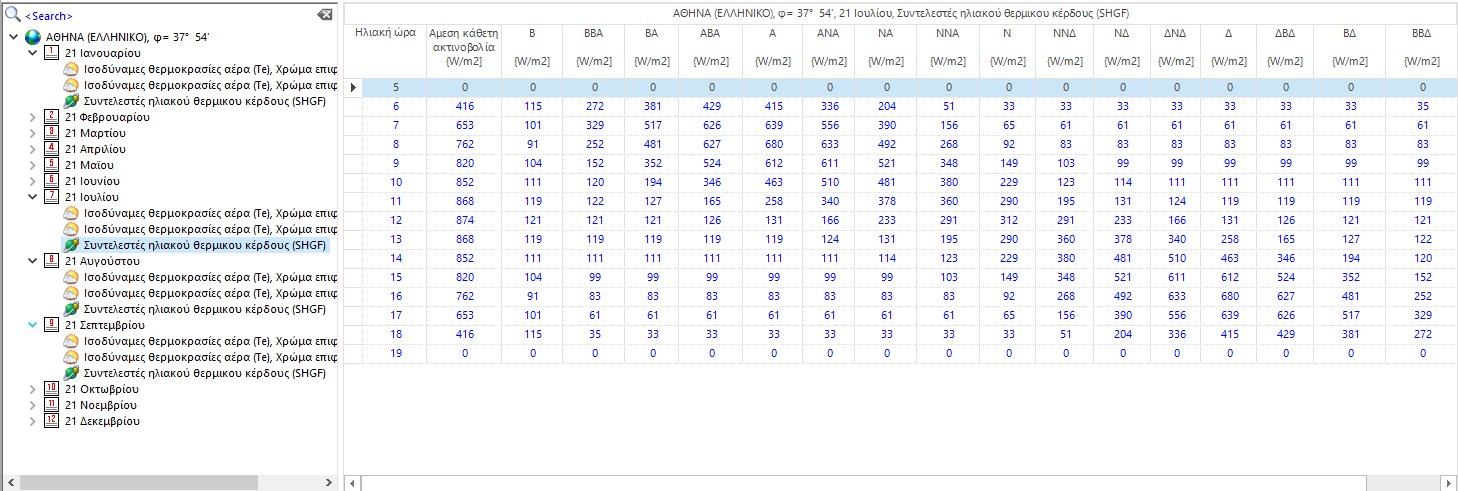Viewport: 1458px width, 491px height.
Task: Click the sun-cloud icon of first item under 21 Αυγούστου
Action: [72, 277]
